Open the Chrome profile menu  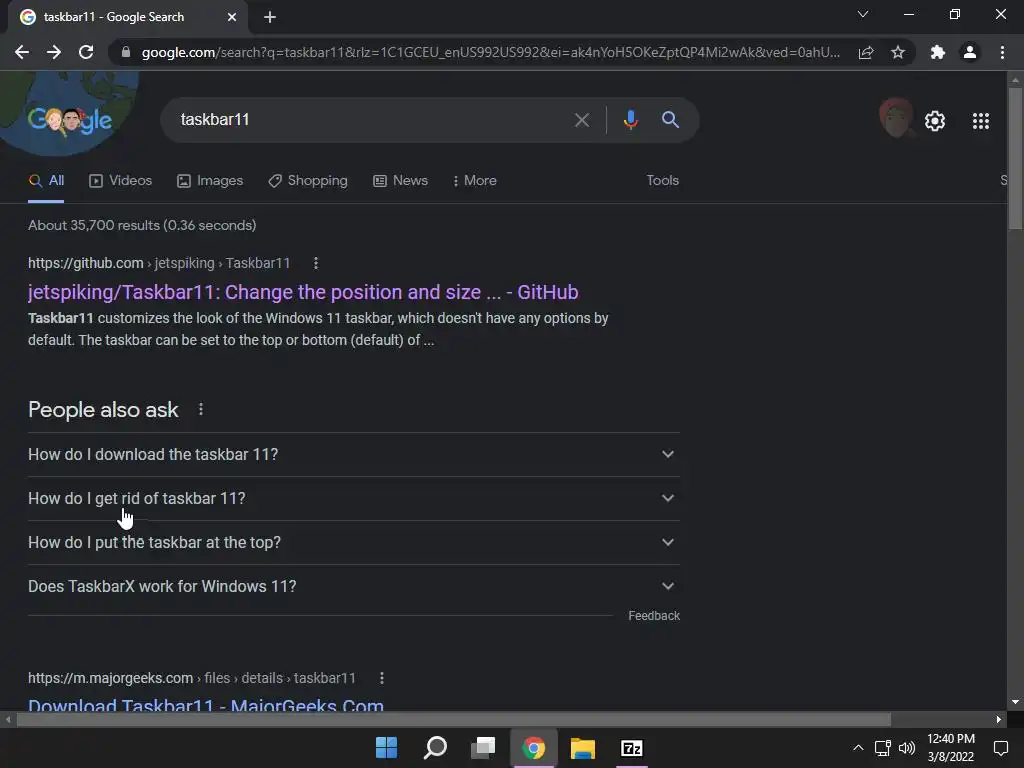point(970,52)
